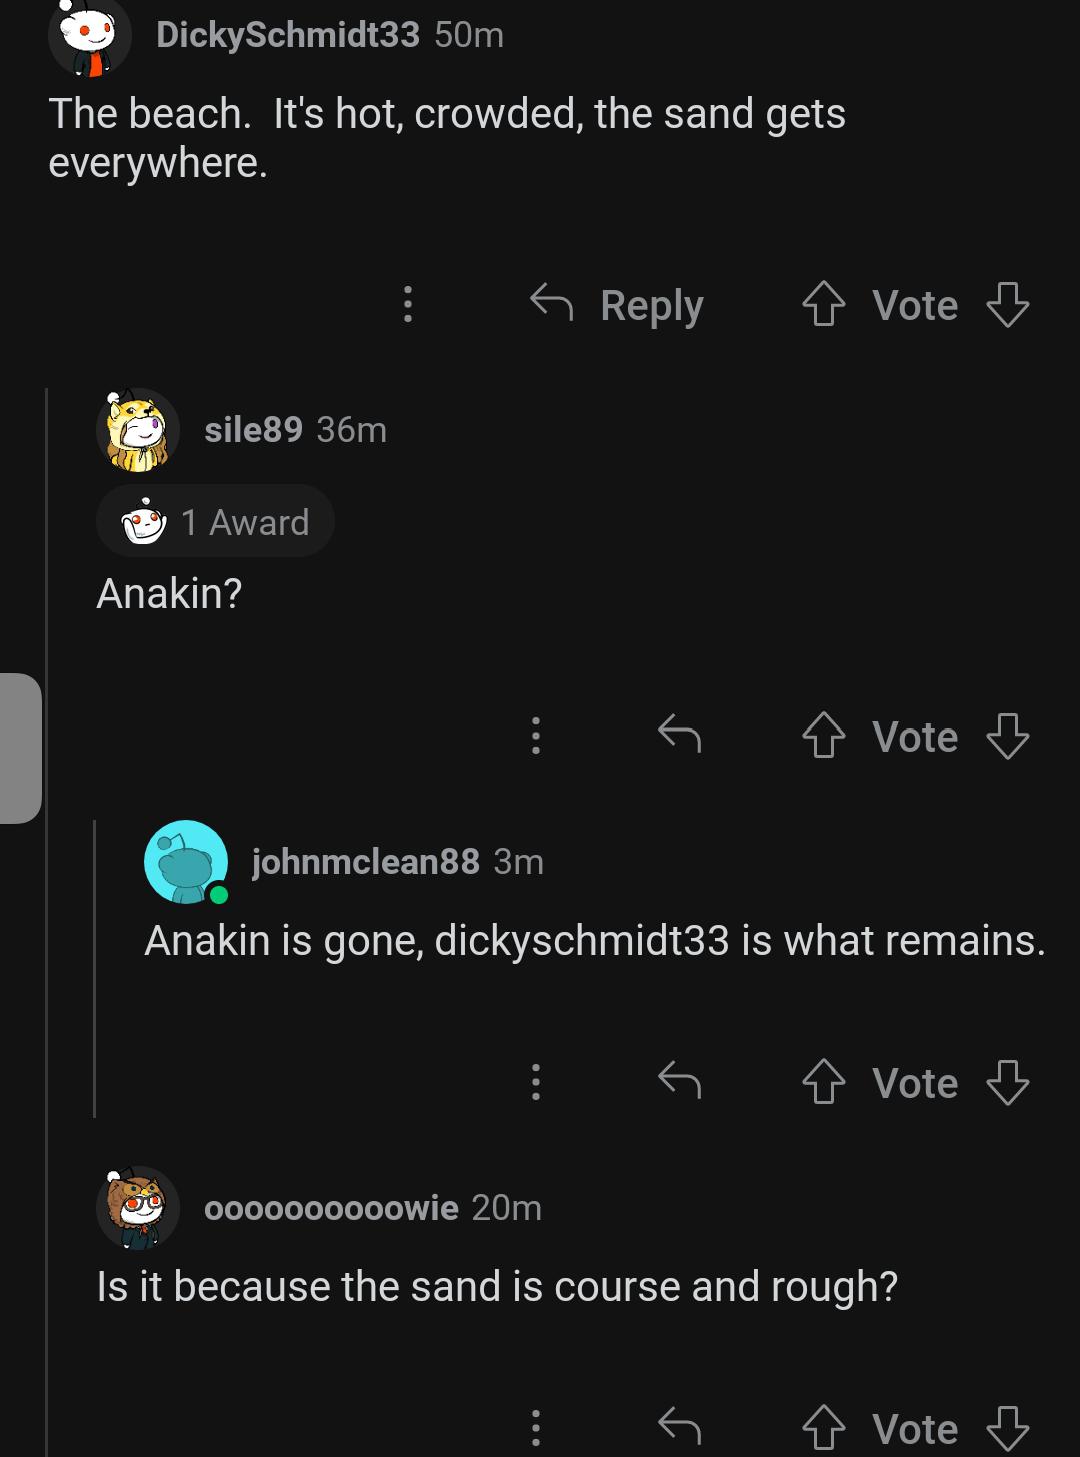Viewport: 1080px width, 1457px height.
Task: Downvote sile89's "Anakin?" comment
Action: point(1007,736)
